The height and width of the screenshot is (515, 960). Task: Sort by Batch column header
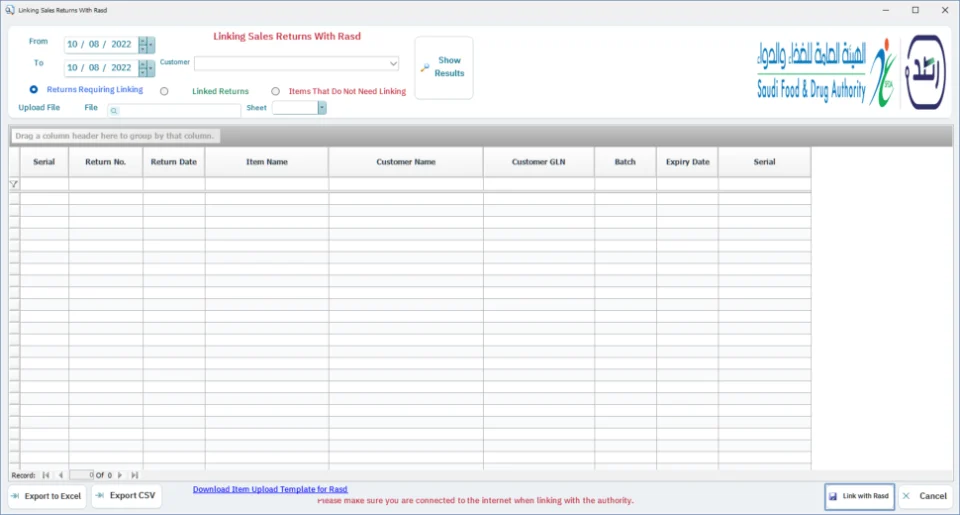[x=625, y=162]
